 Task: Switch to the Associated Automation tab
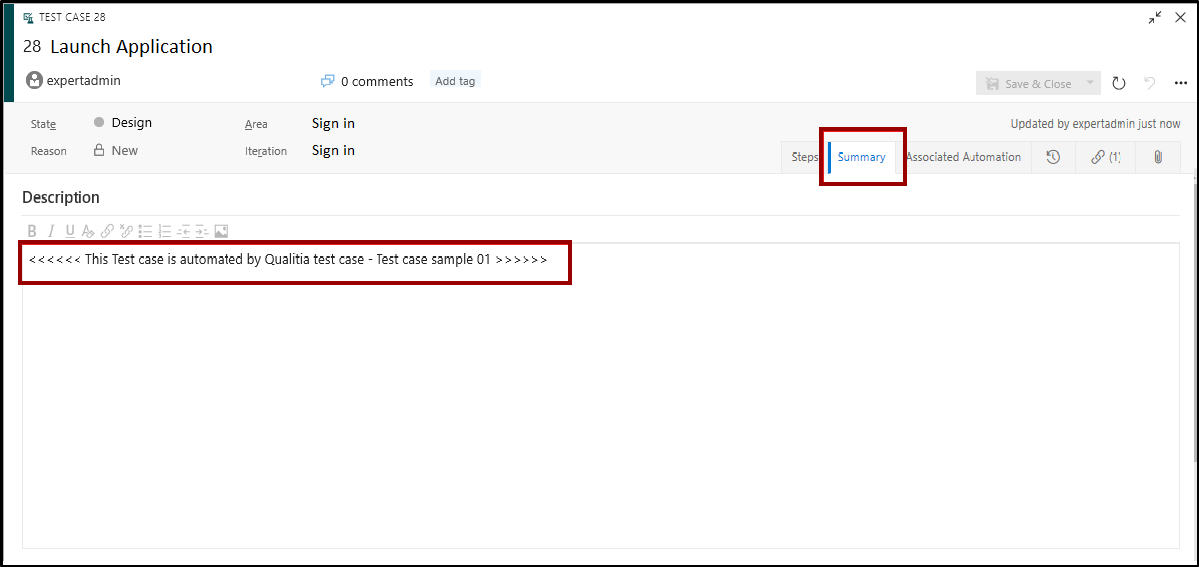[x=963, y=157]
